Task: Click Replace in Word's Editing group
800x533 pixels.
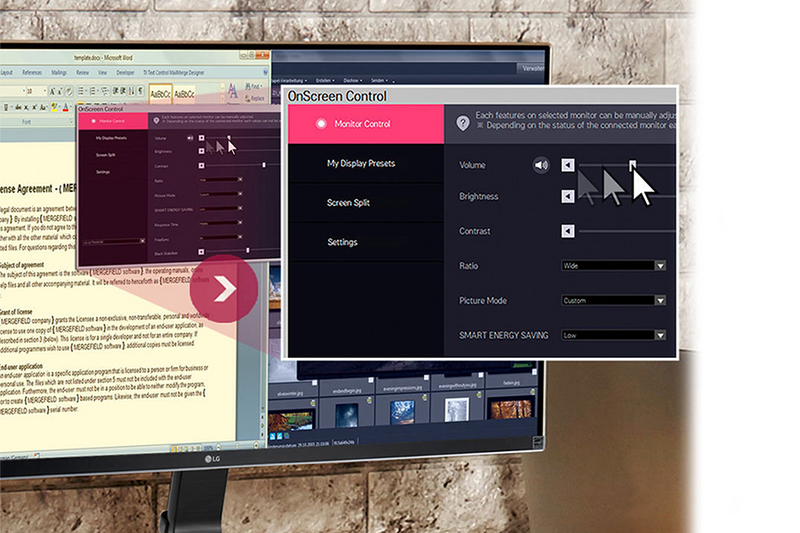Action: (x=255, y=98)
